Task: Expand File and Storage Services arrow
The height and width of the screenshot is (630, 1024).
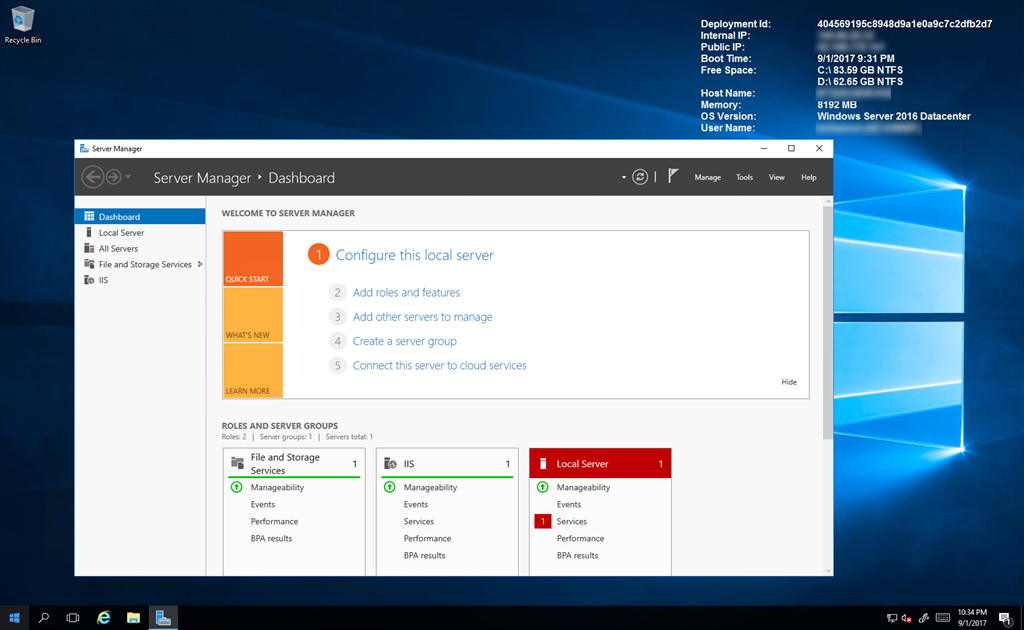Action: 200,264
